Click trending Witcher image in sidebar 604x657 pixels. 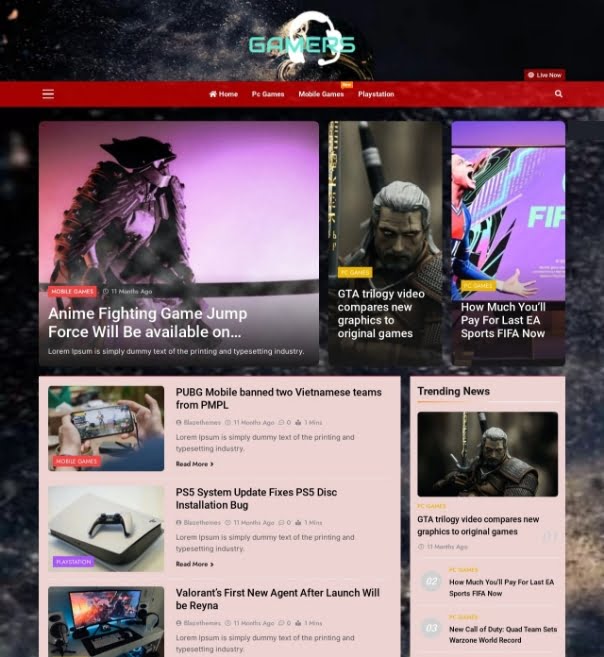(x=487, y=454)
